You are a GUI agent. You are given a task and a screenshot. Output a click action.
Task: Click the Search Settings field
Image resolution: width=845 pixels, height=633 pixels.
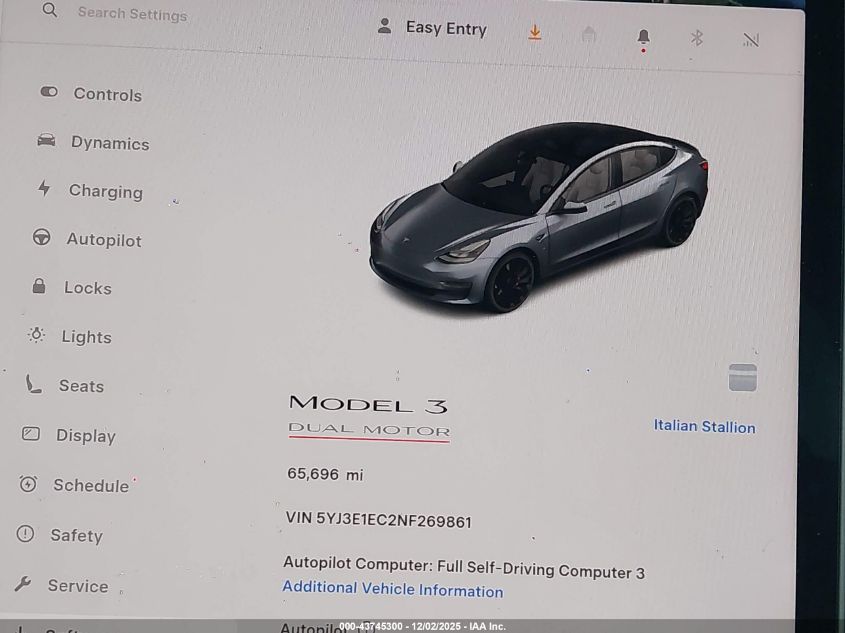click(x=133, y=13)
